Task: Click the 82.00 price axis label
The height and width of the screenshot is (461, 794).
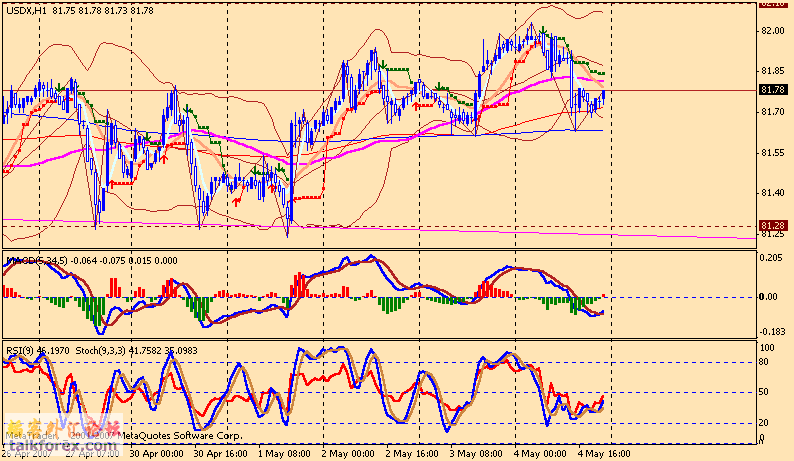Action: click(773, 31)
